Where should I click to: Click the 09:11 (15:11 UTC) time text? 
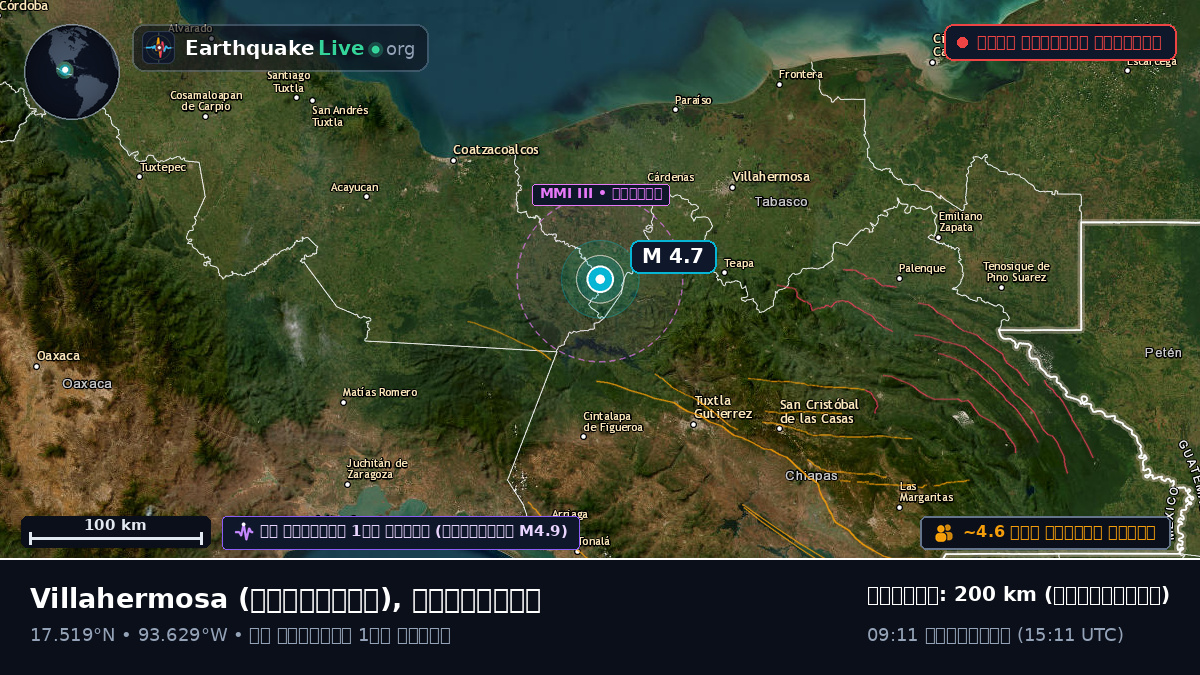tap(996, 635)
